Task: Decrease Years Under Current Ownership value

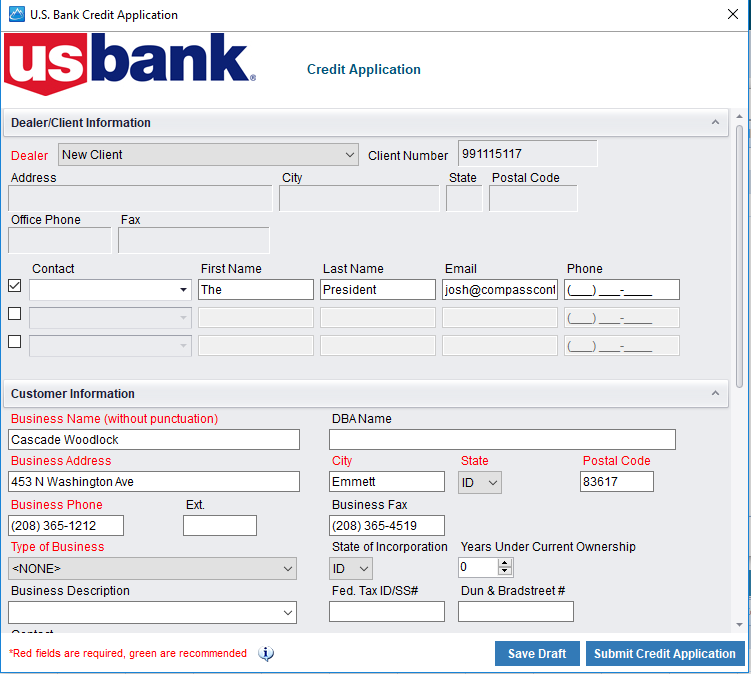Action: [x=505, y=571]
